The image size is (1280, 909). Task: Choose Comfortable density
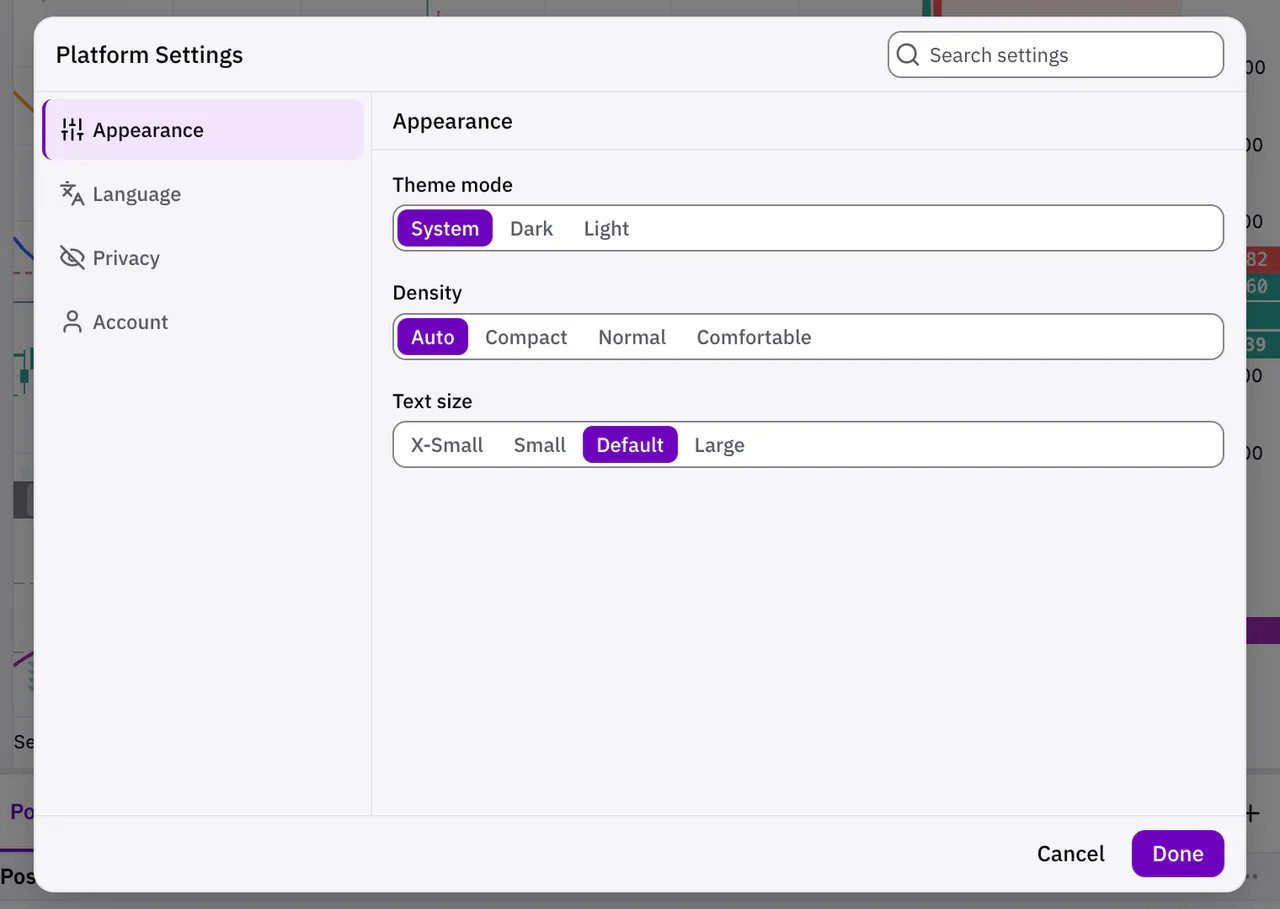pyautogui.click(x=754, y=337)
